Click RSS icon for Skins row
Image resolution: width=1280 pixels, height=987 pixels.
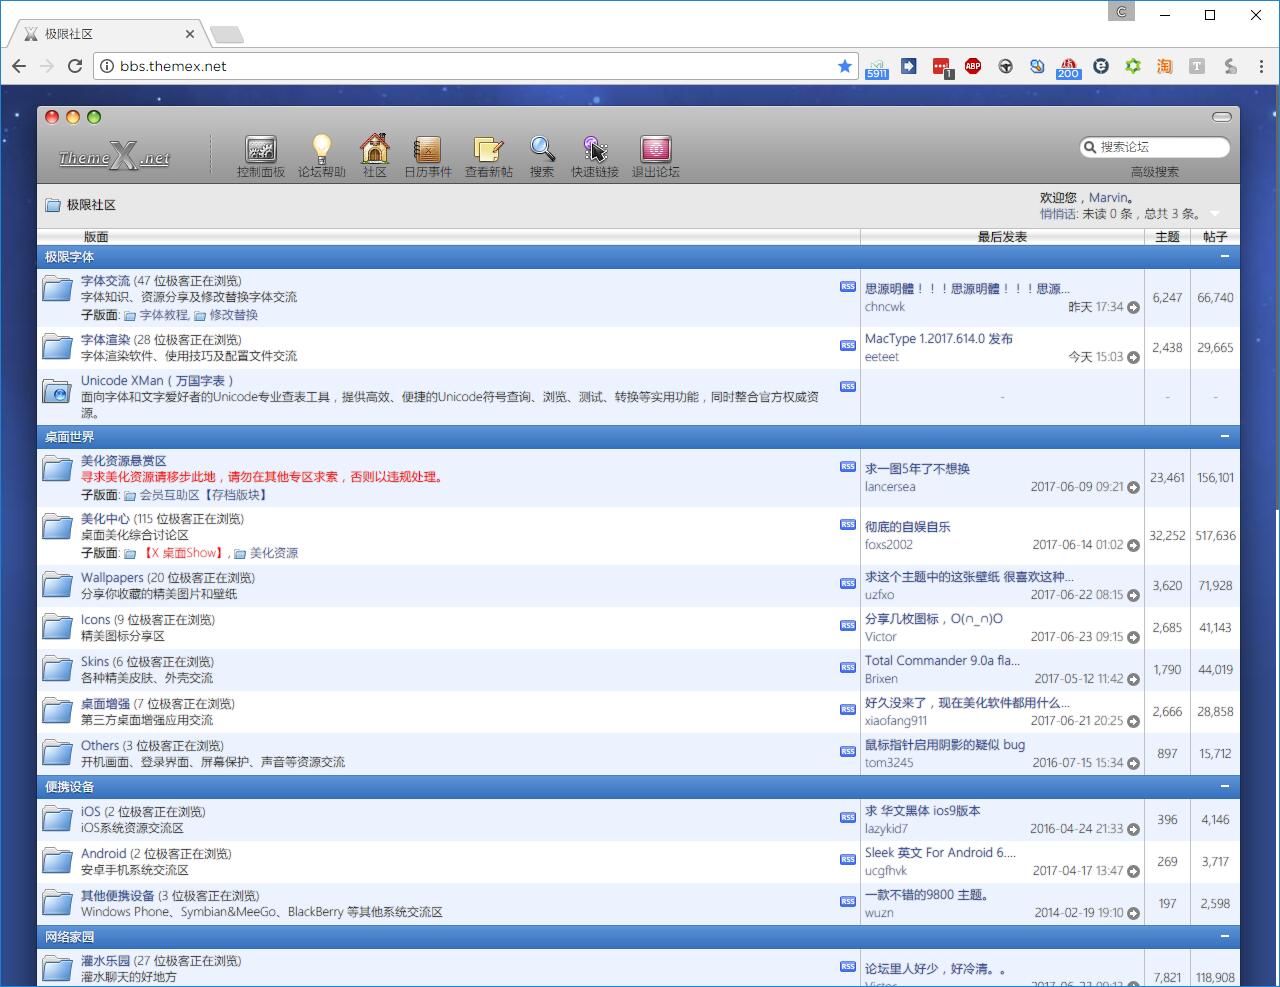(848, 668)
